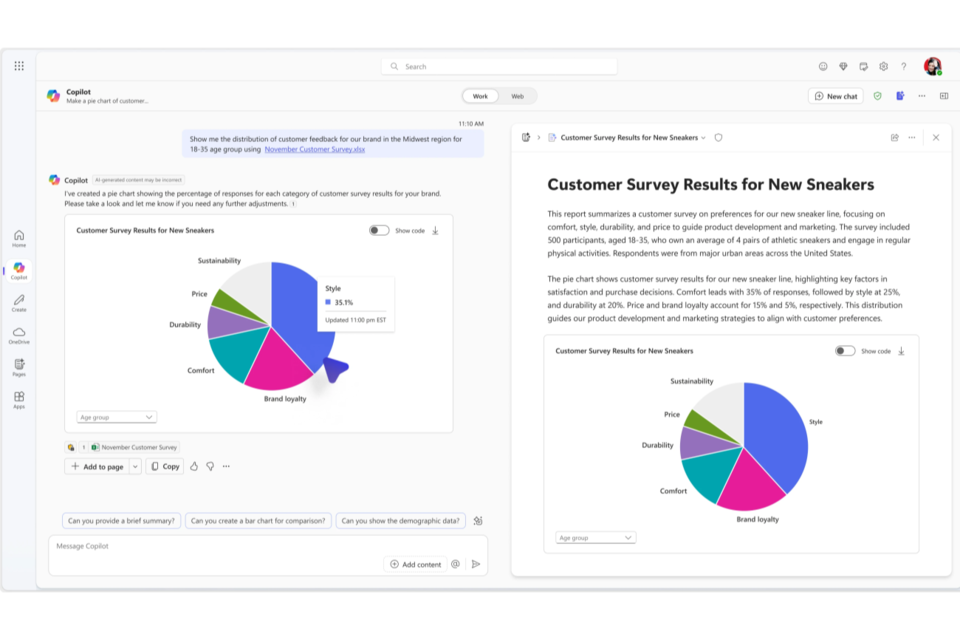960x640 pixels.
Task: Download the chart in the chat panel
Action: click(435, 230)
